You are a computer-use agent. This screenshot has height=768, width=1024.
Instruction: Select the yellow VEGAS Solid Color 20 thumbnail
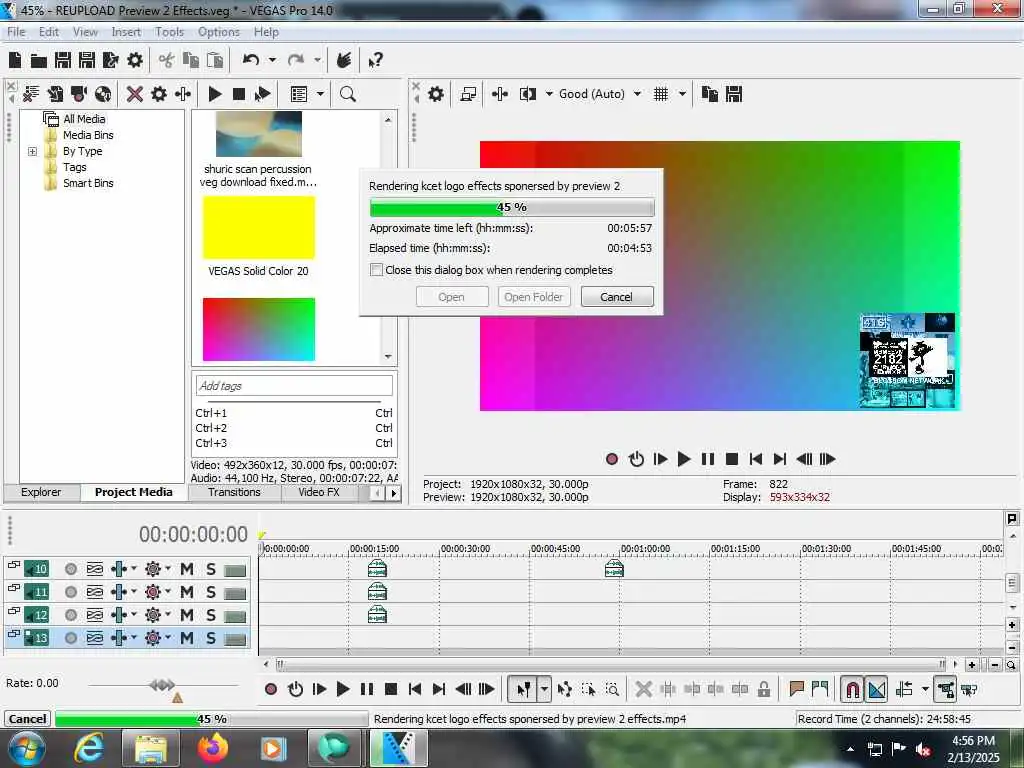coord(259,228)
